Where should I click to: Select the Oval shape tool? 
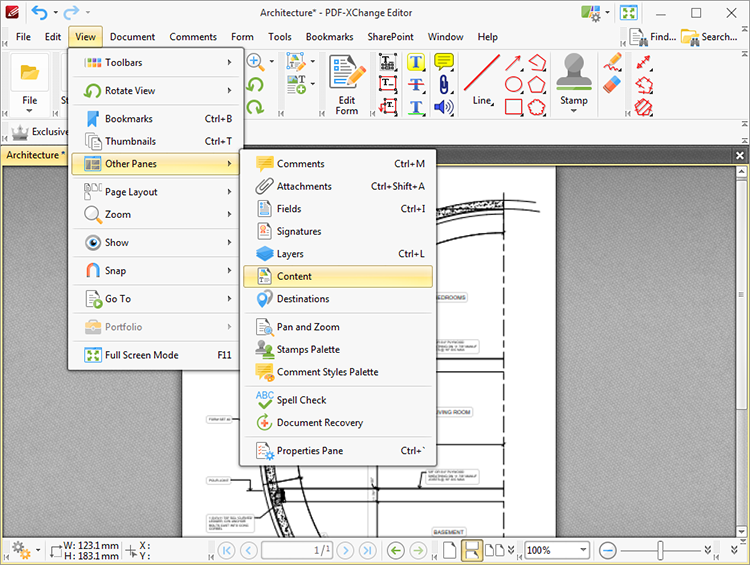tap(514, 85)
